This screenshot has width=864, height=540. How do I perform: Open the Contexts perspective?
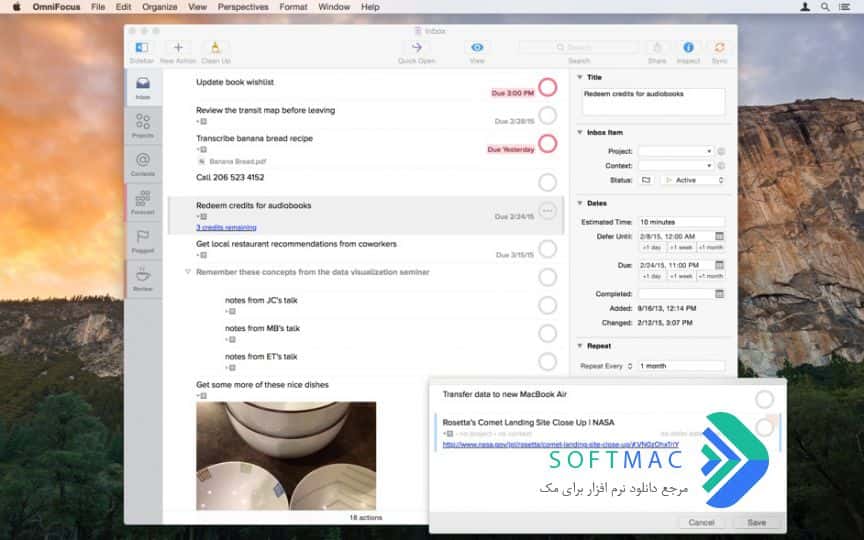143,164
